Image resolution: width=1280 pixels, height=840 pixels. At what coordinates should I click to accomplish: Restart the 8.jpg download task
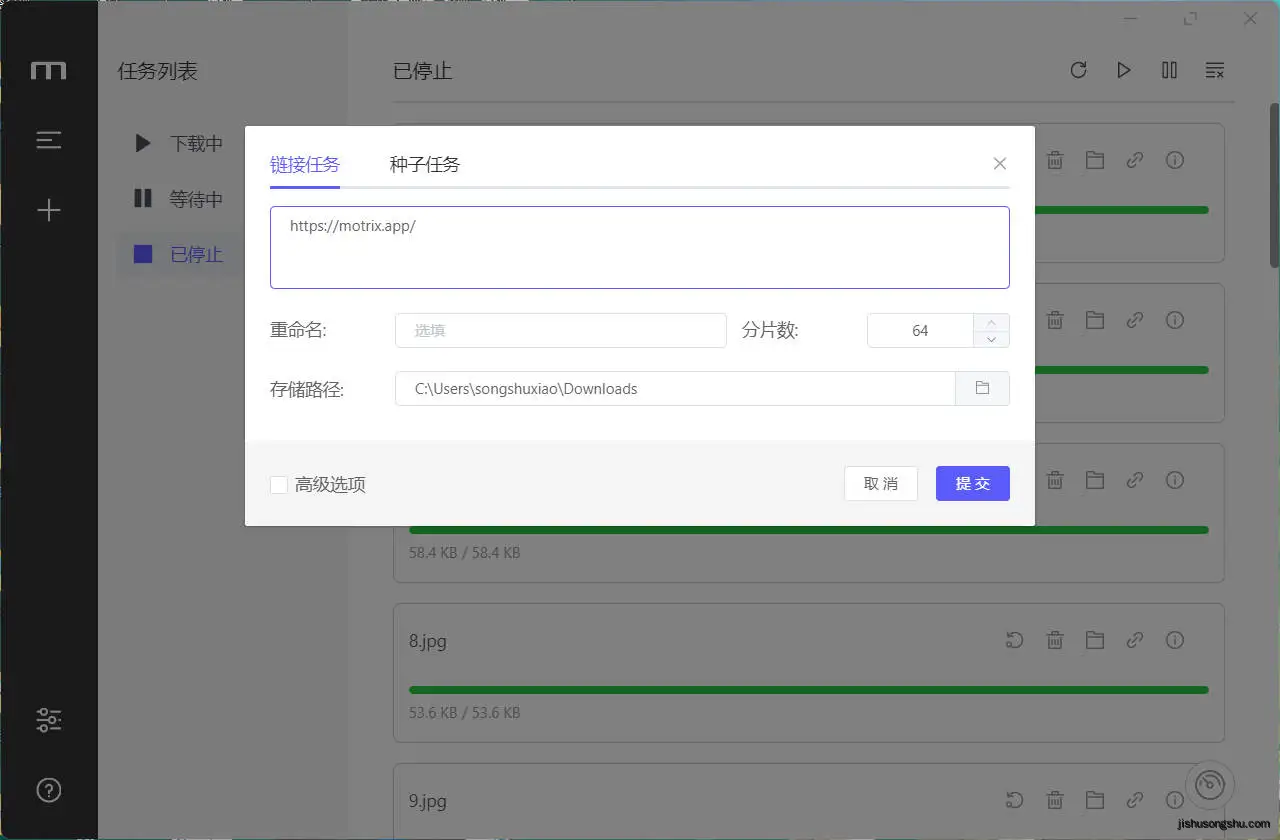[x=1015, y=640]
